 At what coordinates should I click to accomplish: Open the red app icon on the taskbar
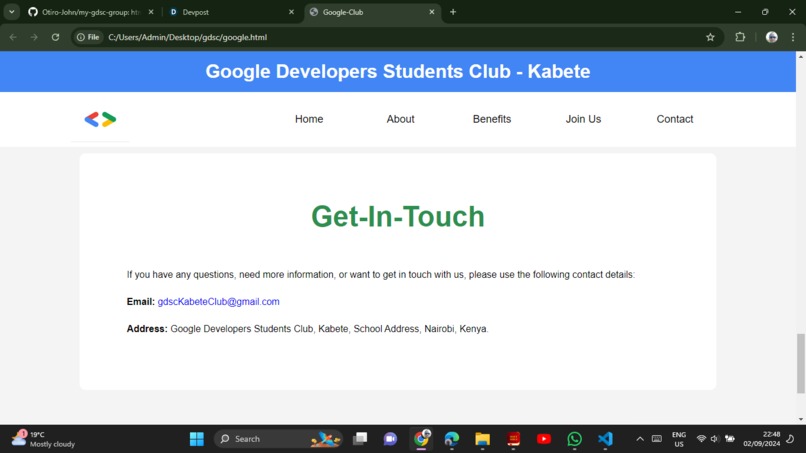[514, 439]
